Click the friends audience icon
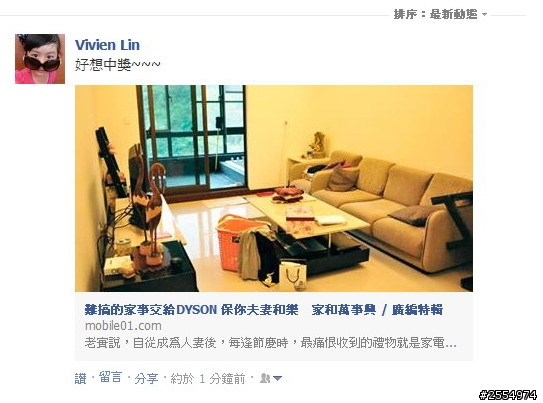Screen dimensions: 543x403 (265, 378)
